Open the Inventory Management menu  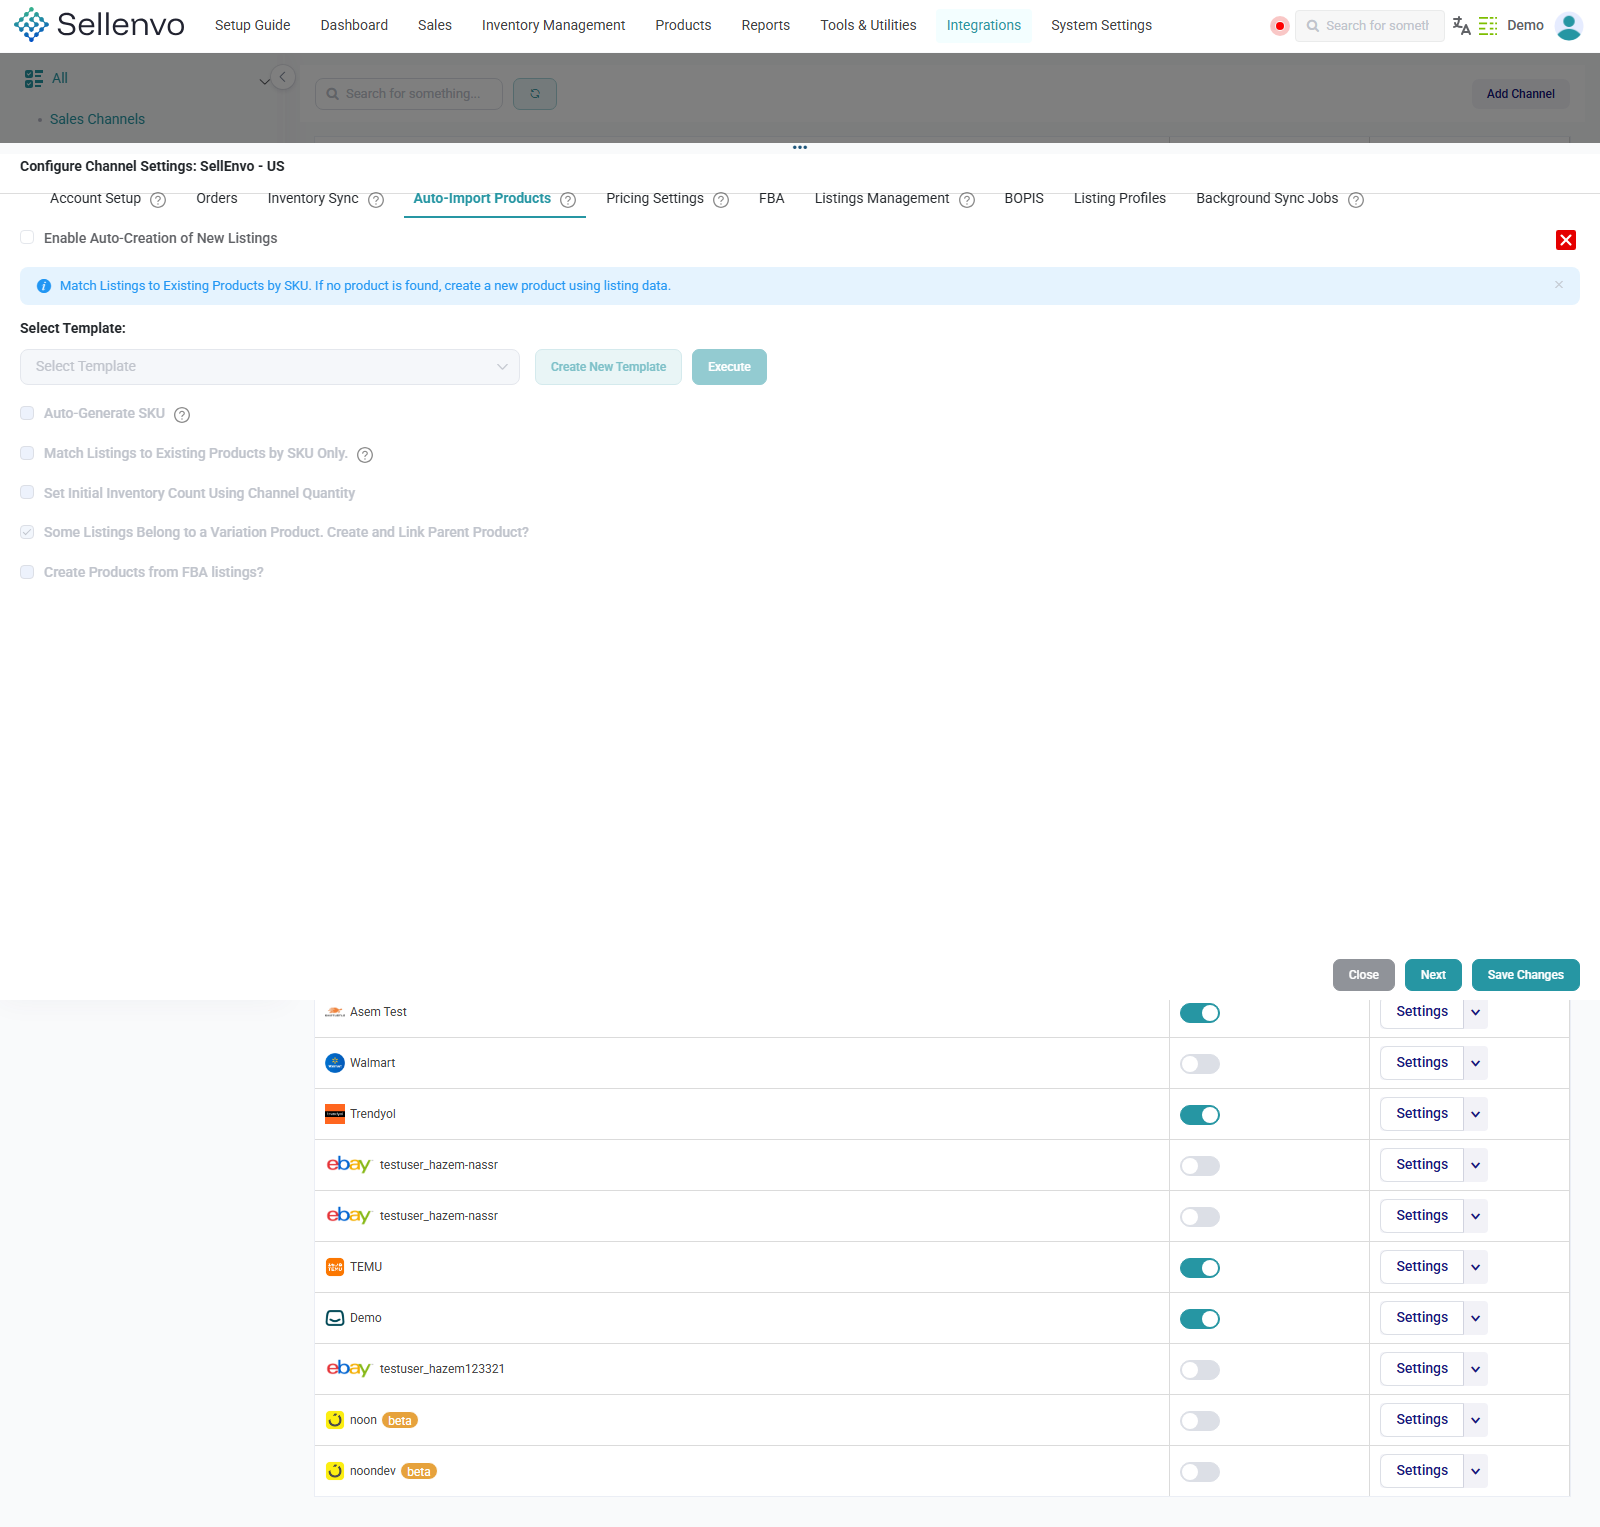click(x=553, y=25)
